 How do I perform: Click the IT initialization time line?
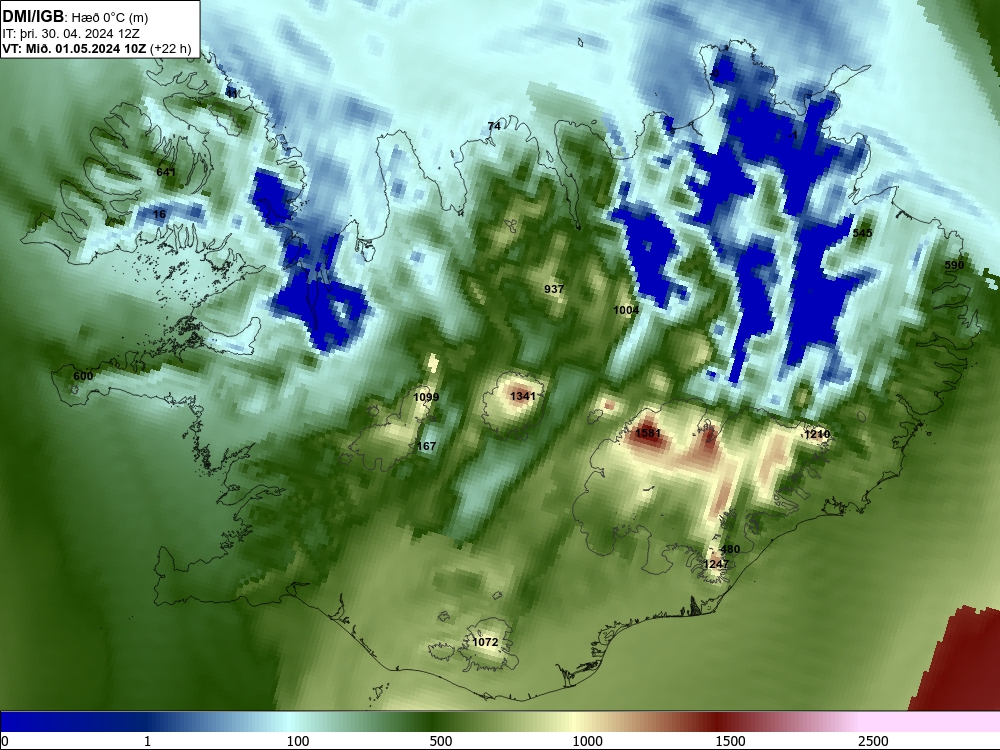click(71, 34)
